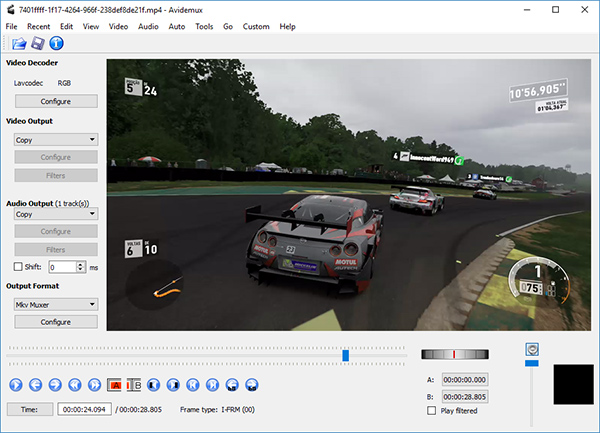Skip backward one minute

pyautogui.click(x=232, y=385)
